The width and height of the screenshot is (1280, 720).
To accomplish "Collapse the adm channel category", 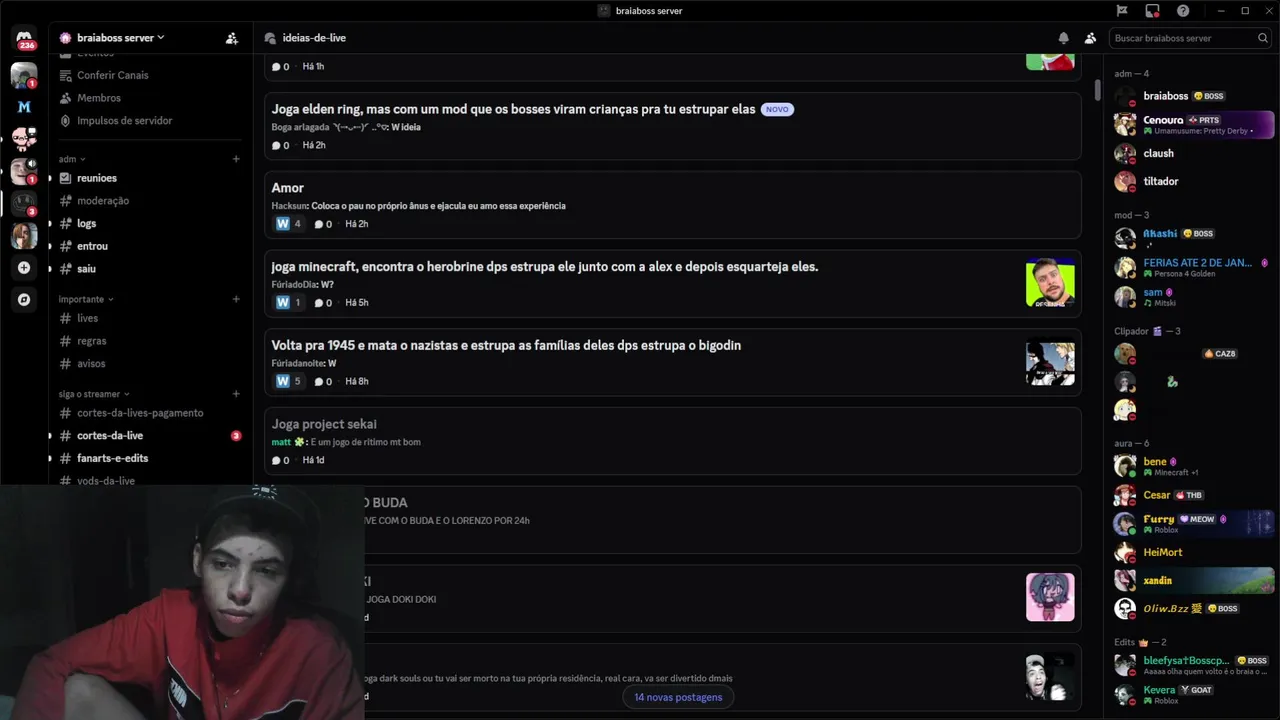I will click(72, 159).
